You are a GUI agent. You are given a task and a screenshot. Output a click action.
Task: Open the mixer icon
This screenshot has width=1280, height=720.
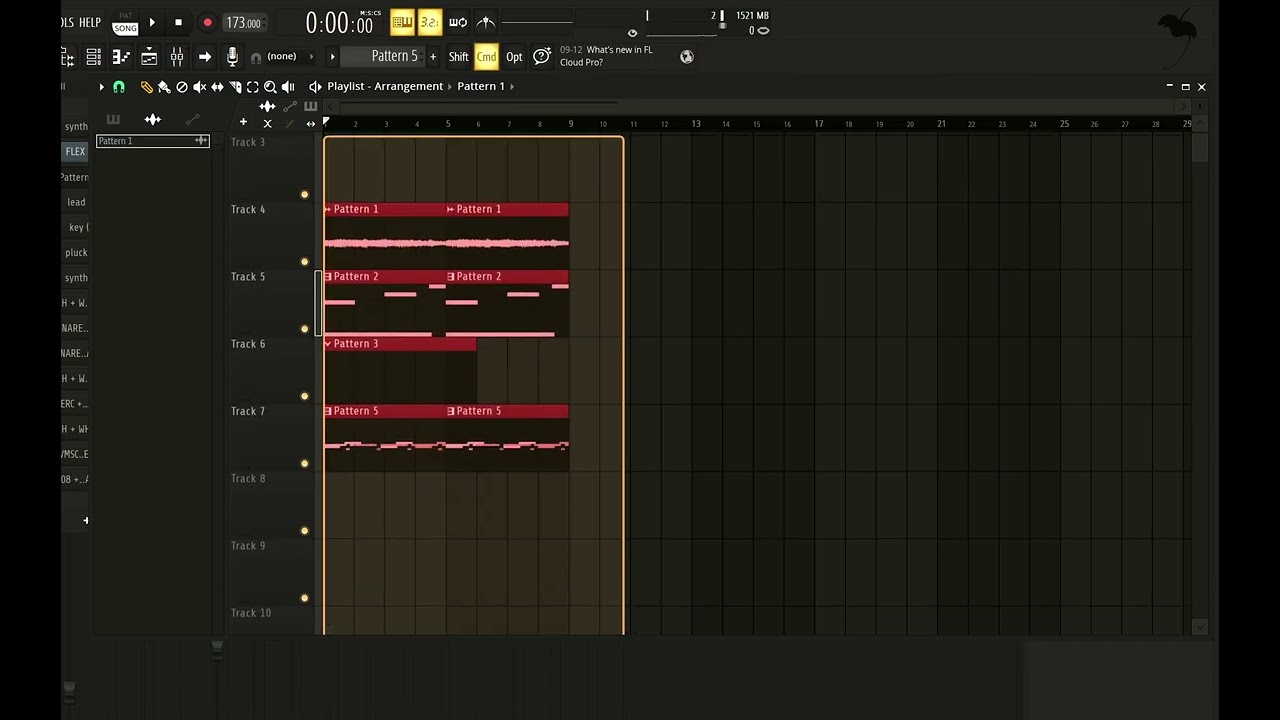pos(177,57)
